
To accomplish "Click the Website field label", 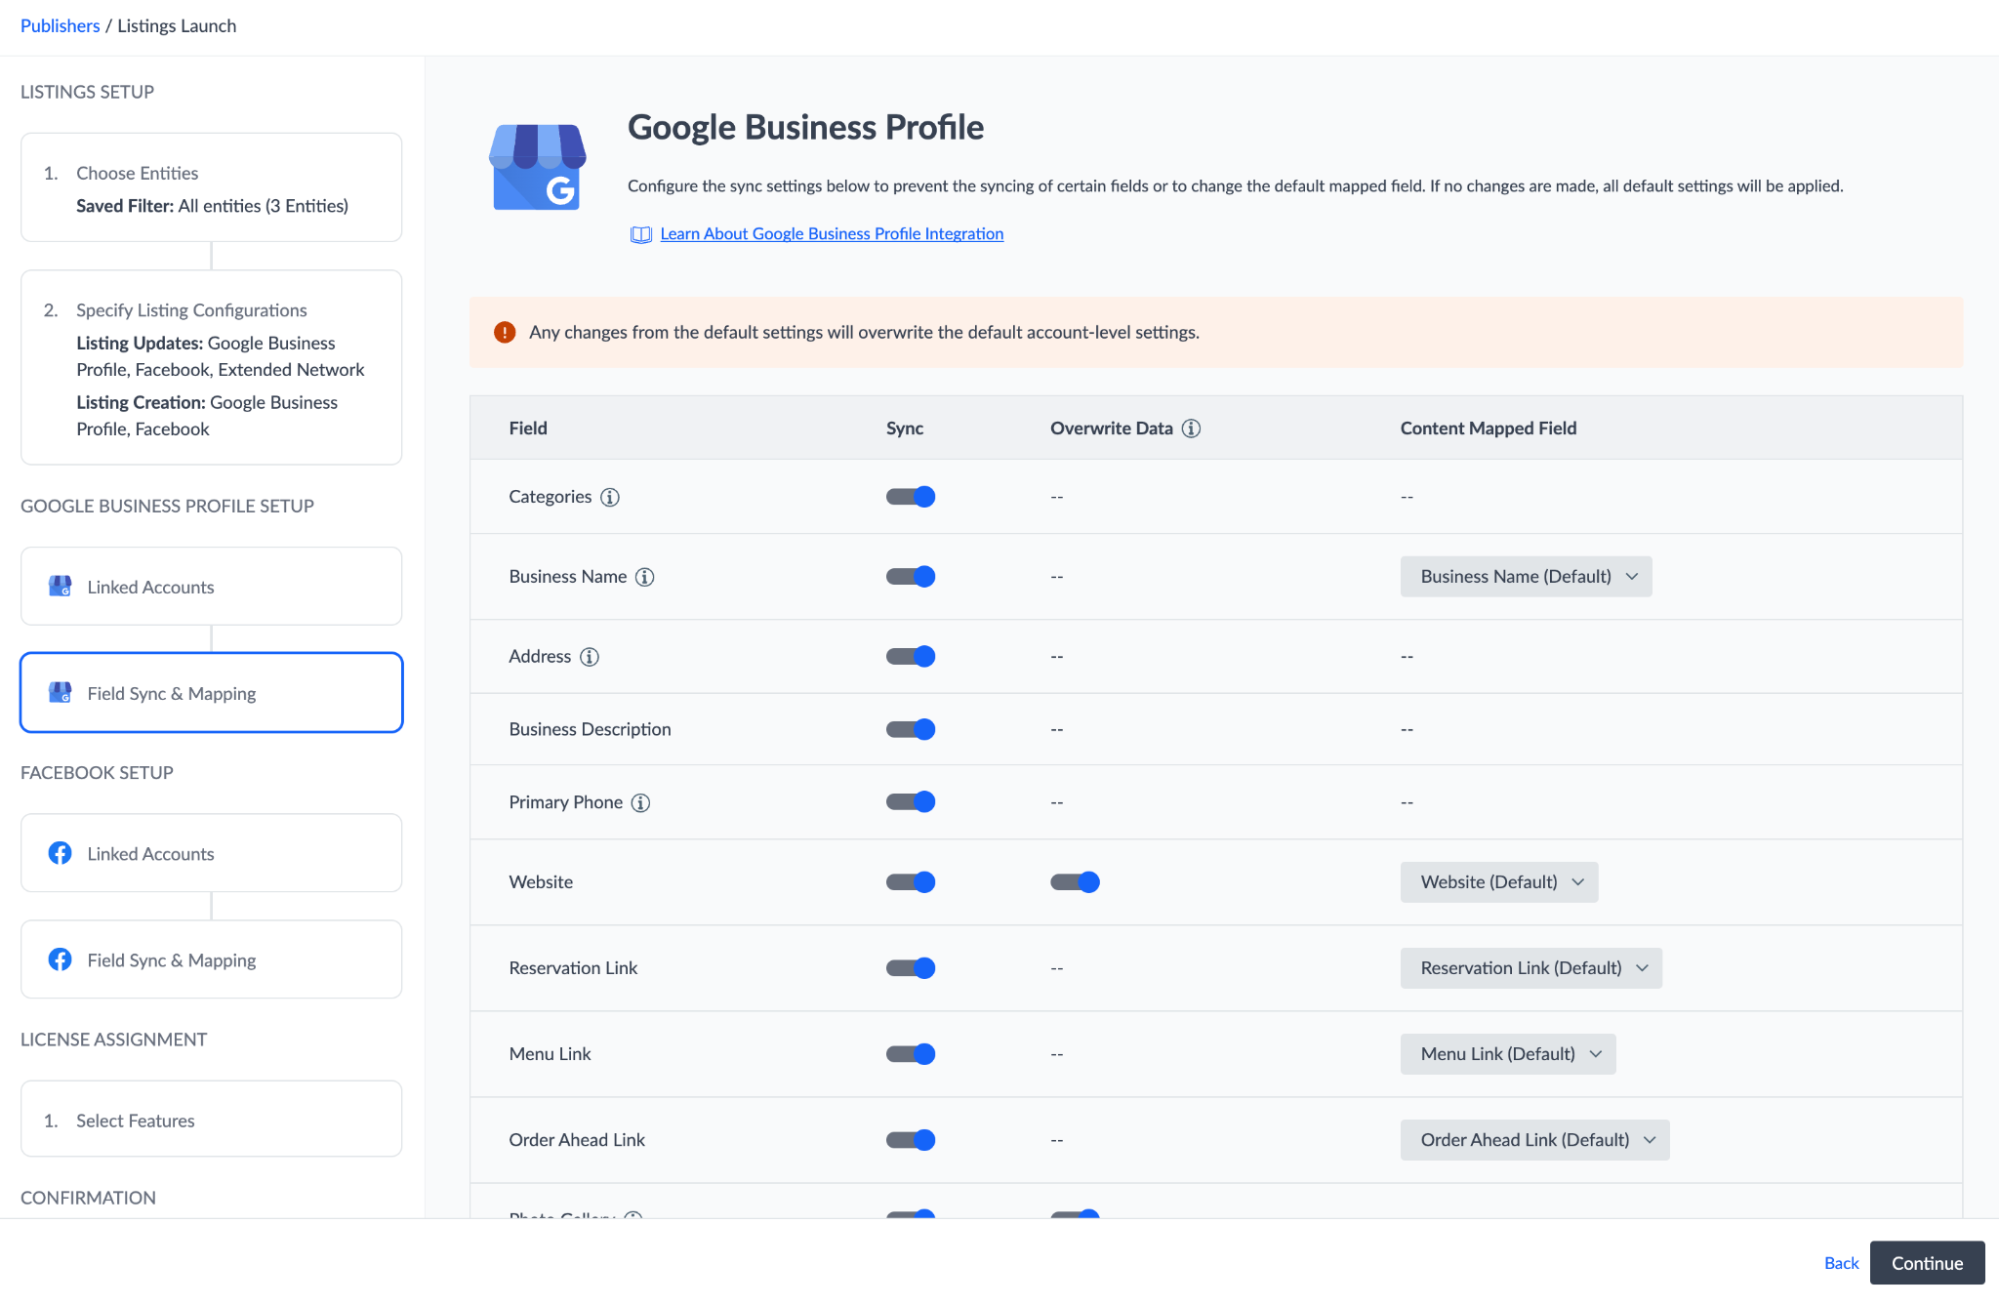I will tap(541, 882).
